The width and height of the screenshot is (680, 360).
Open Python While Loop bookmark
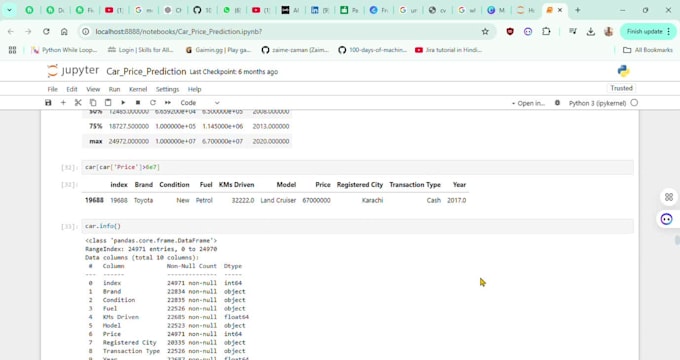click(64, 50)
